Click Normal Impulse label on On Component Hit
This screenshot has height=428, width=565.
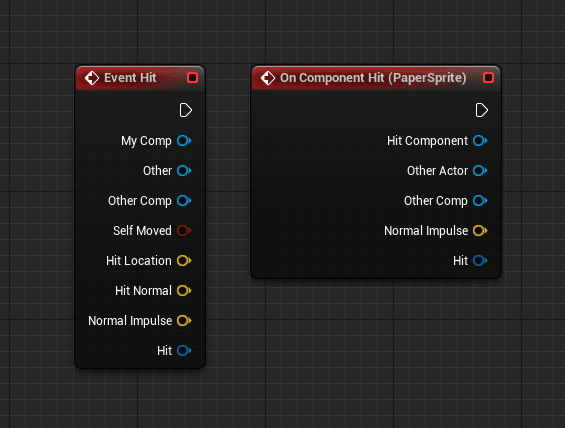pos(426,231)
